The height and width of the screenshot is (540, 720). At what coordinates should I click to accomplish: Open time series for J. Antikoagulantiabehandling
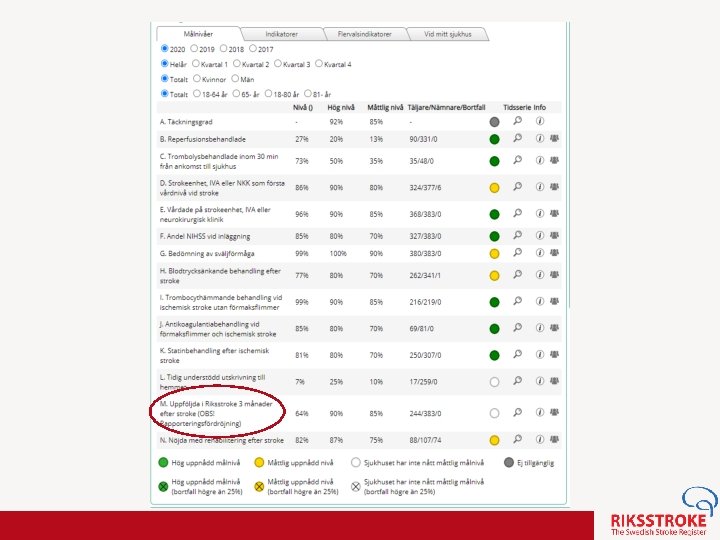(x=518, y=327)
